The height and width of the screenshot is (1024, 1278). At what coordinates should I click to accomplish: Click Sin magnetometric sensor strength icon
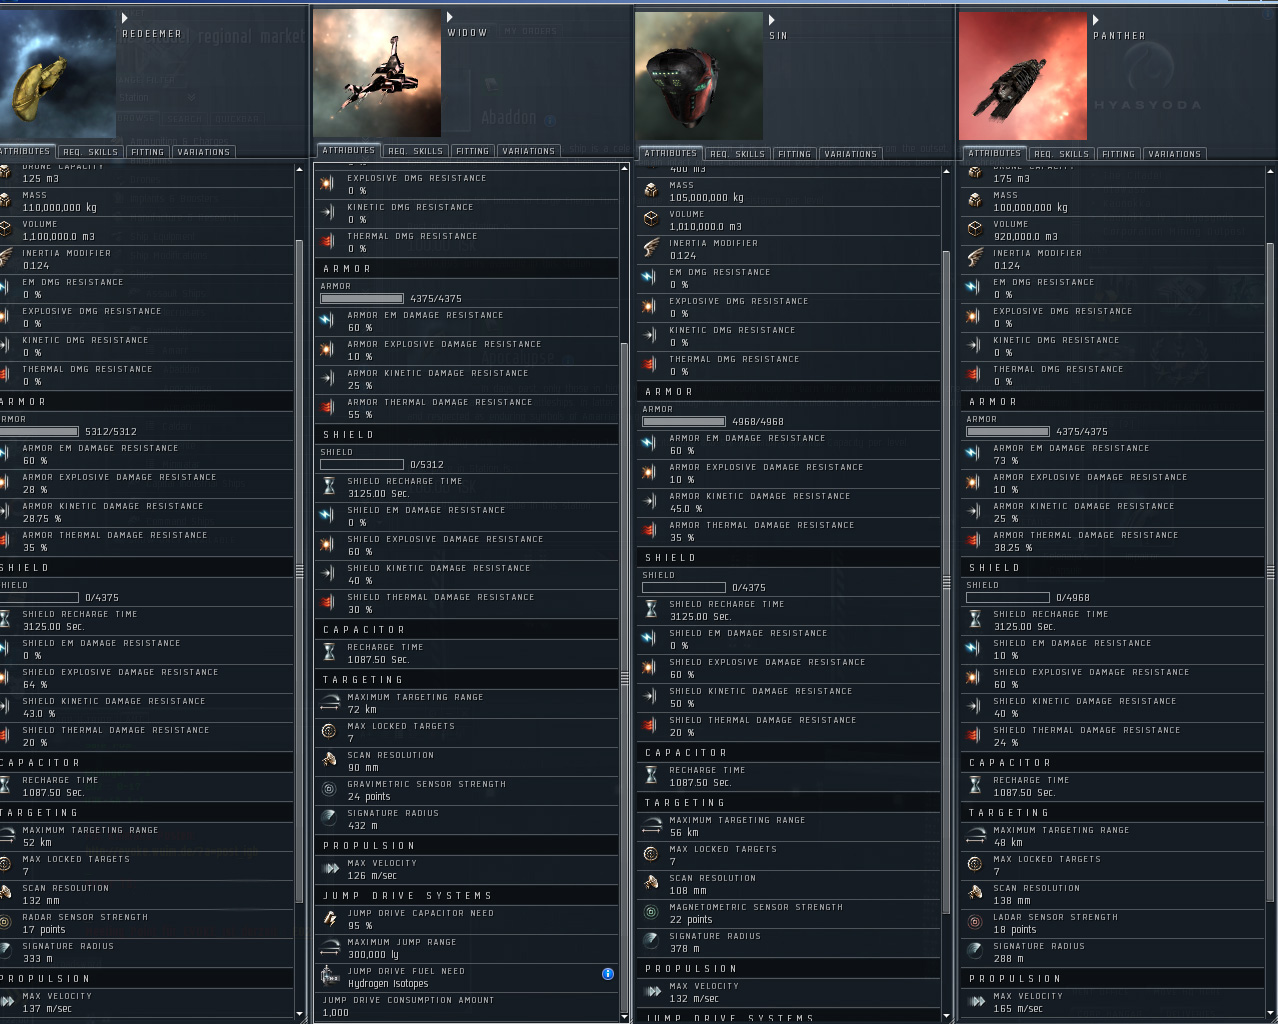click(651, 913)
